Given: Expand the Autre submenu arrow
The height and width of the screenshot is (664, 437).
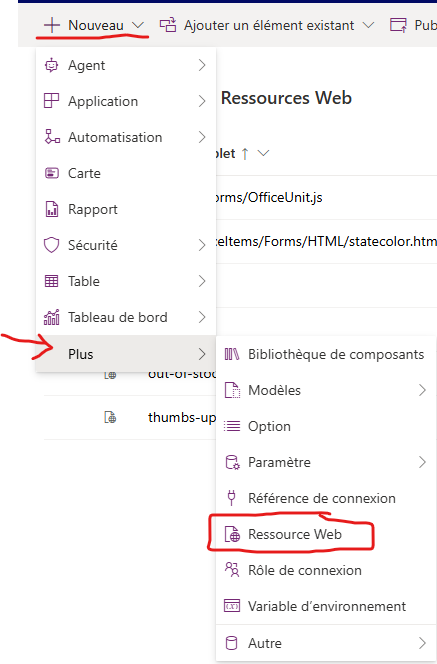Looking at the screenshot, I should click(422, 643).
